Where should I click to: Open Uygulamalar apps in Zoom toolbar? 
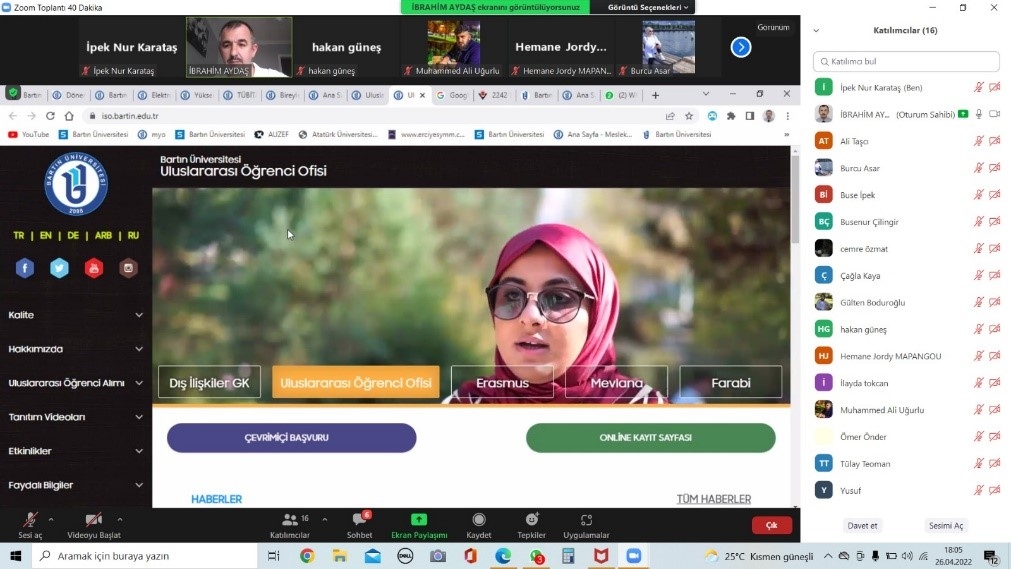[x=586, y=525]
